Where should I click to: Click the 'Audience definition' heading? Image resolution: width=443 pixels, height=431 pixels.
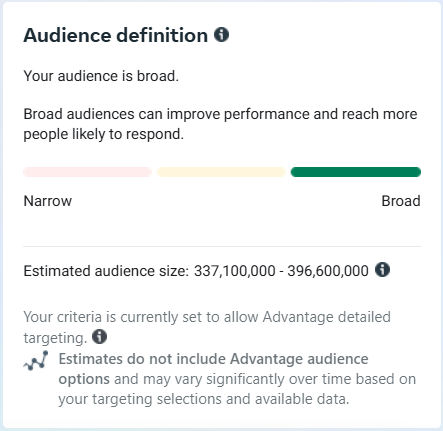coord(116,35)
